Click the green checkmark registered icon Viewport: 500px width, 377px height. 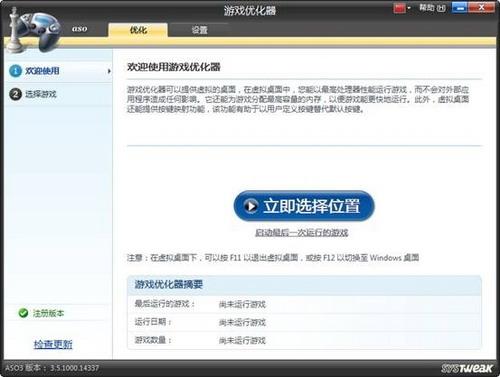(x=23, y=313)
